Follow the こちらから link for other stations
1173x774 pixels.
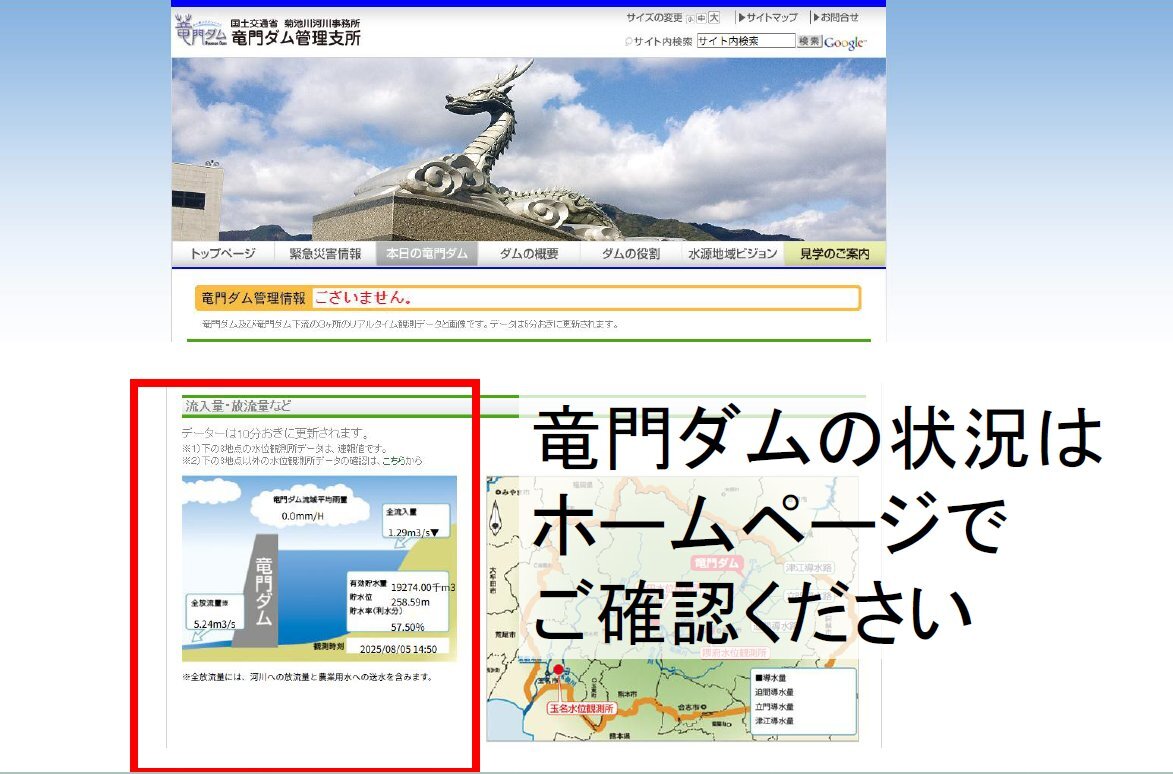click(404, 461)
